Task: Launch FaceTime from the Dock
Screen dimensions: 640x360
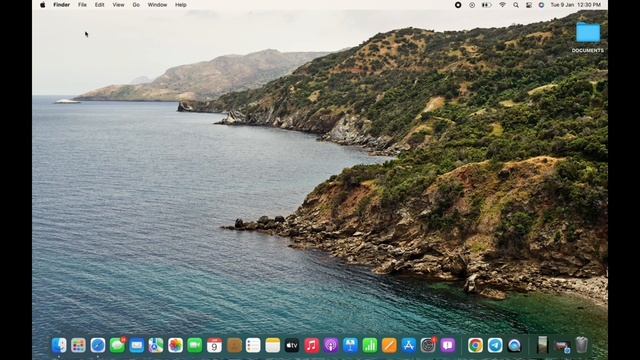Action: point(195,345)
